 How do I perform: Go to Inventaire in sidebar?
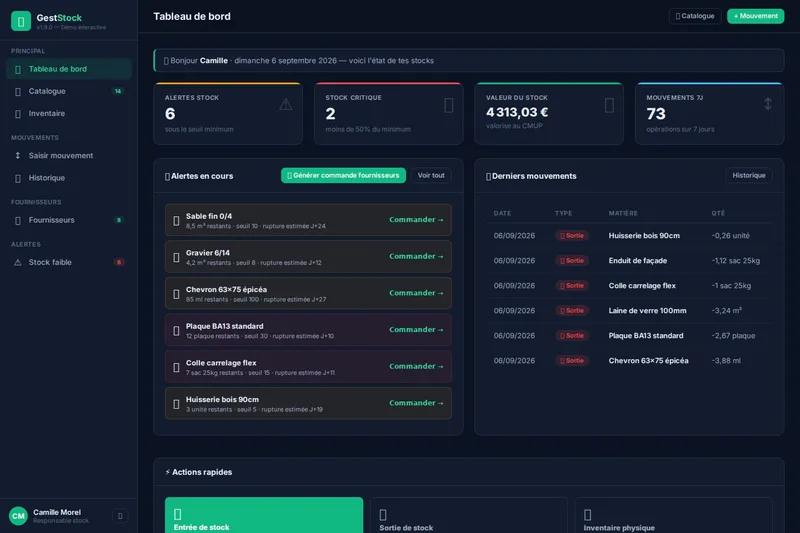[68, 114]
